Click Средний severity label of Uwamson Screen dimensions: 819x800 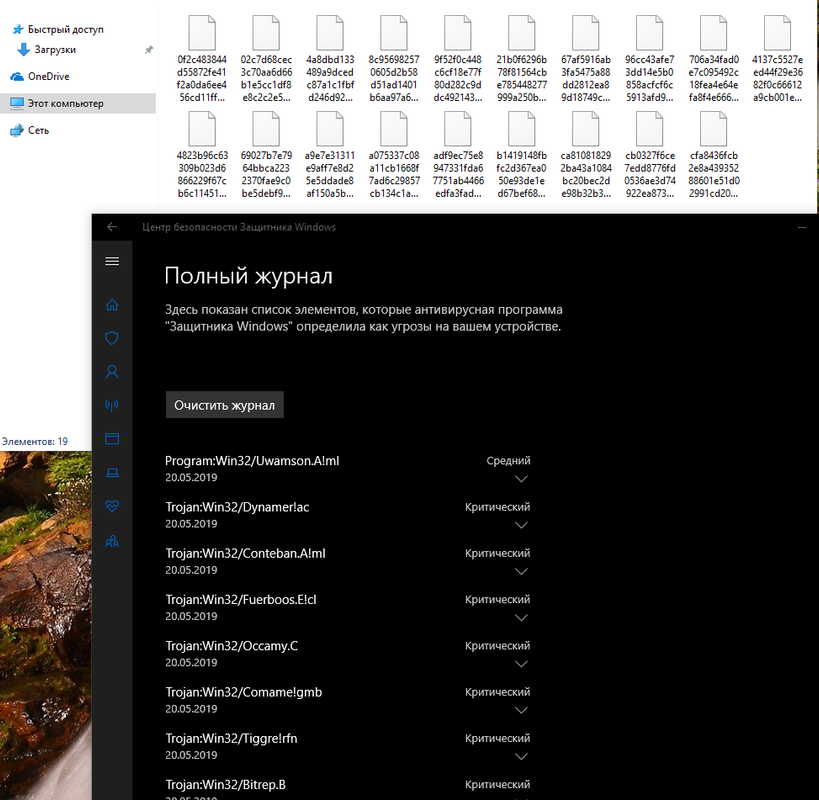508,461
